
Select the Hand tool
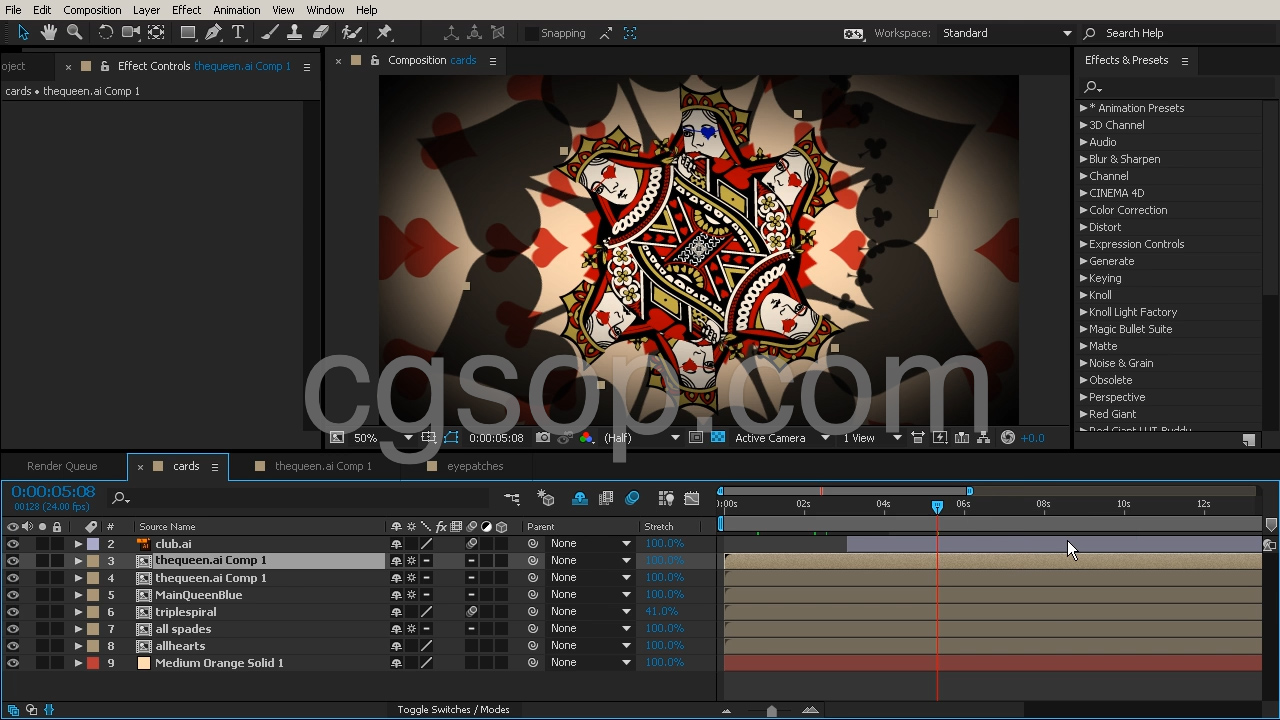click(49, 33)
